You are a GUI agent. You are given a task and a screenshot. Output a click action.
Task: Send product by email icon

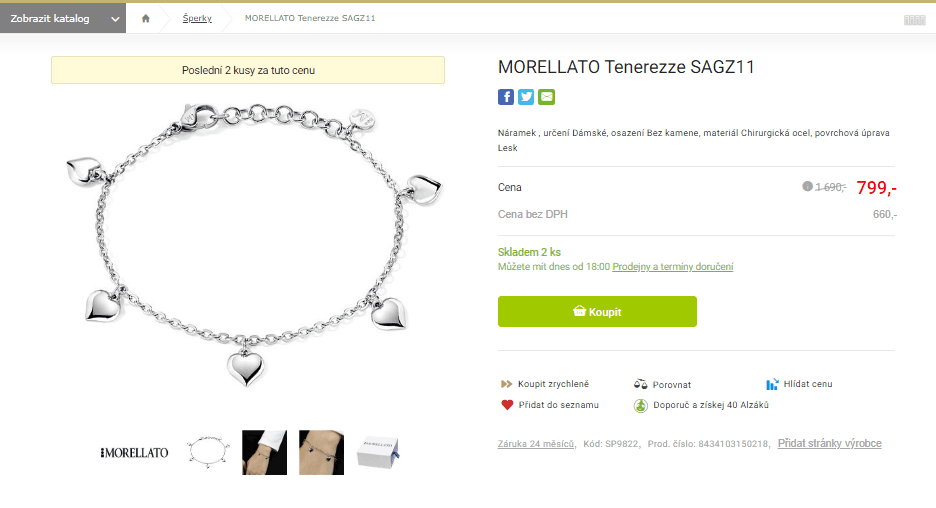tap(546, 97)
